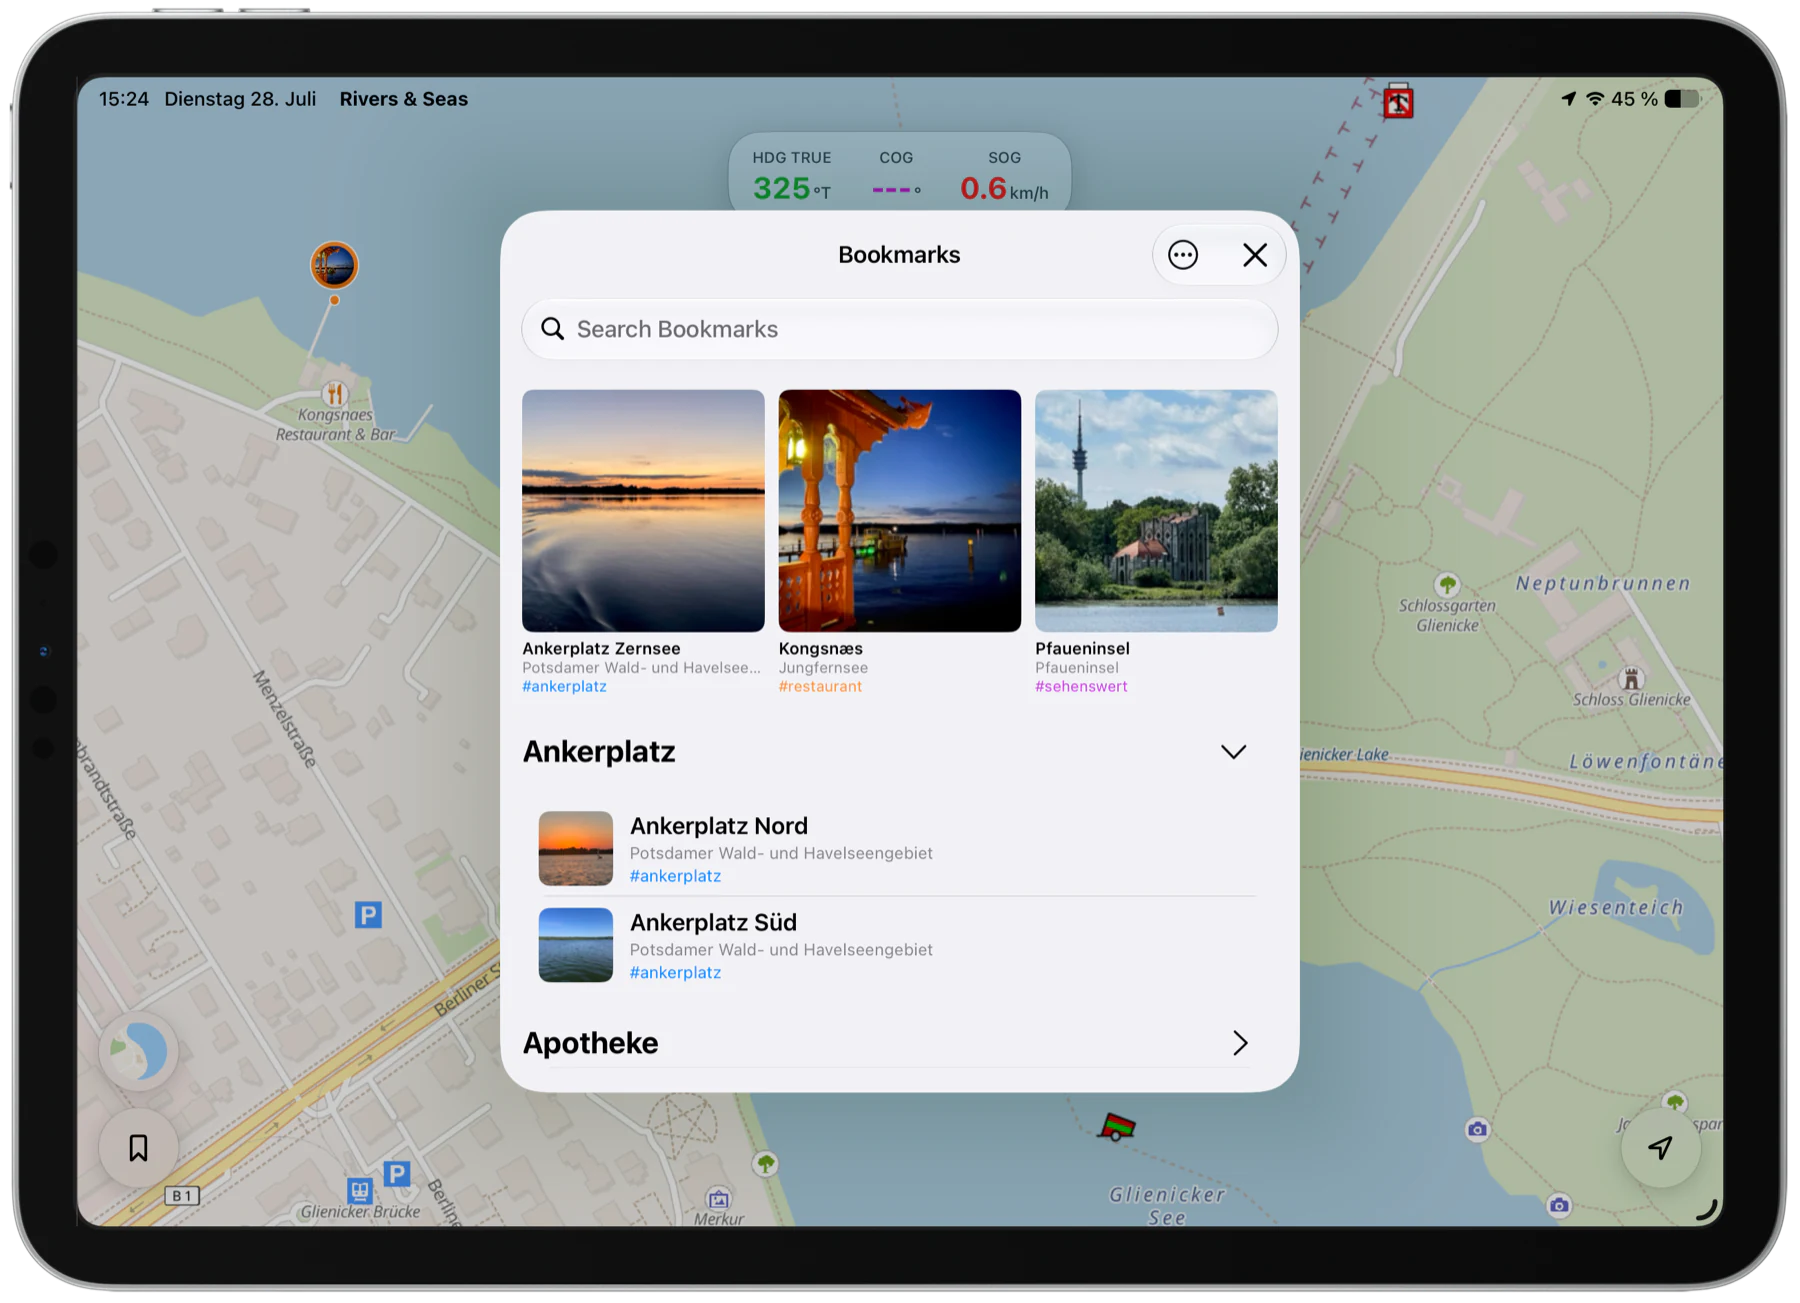
Task: Tap the Glienicker See label on the map
Action: point(1167,1206)
